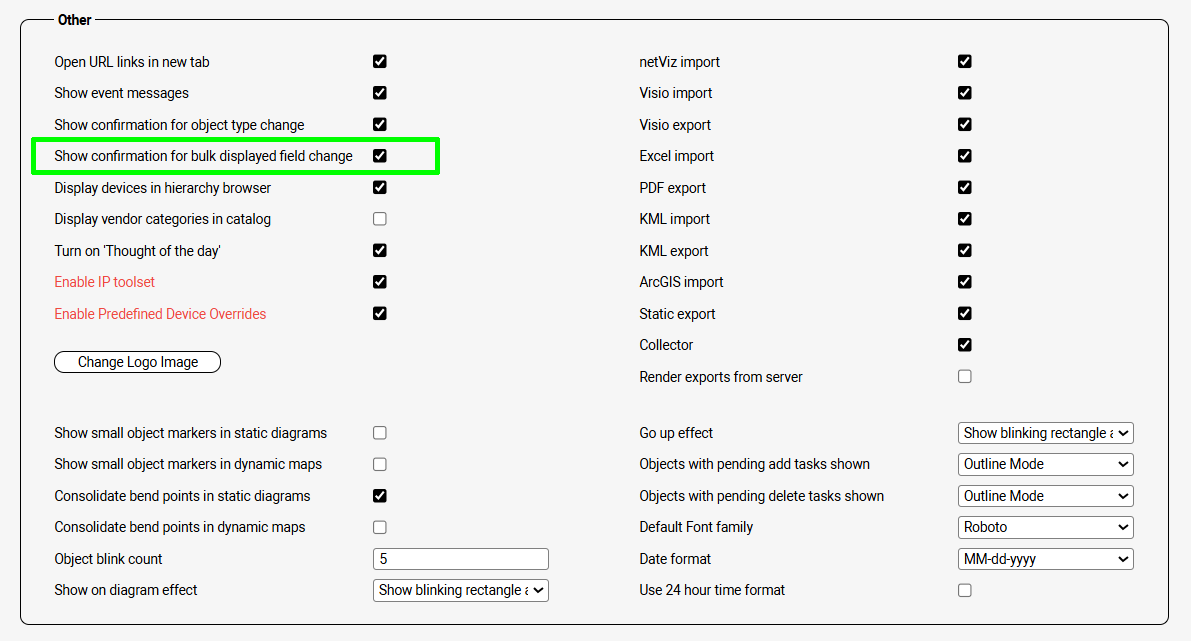The height and width of the screenshot is (641, 1191).
Task: Change the Date format dropdown
Action: coord(1045,559)
